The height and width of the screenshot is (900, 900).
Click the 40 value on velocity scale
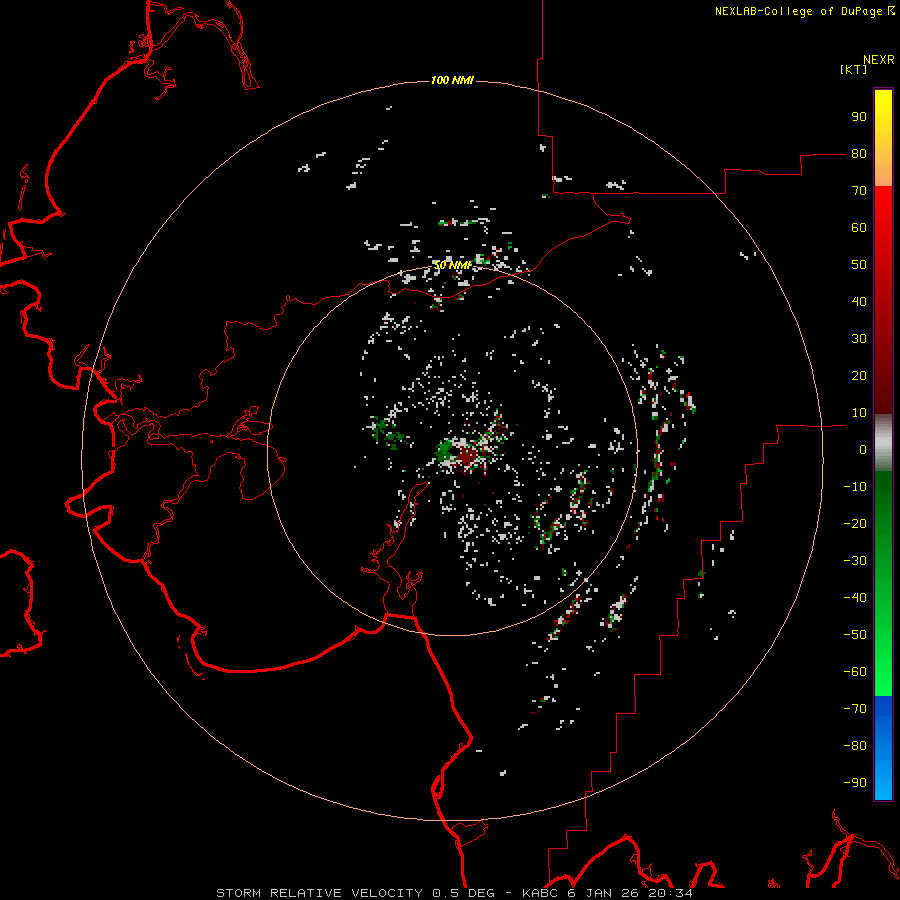tap(859, 301)
